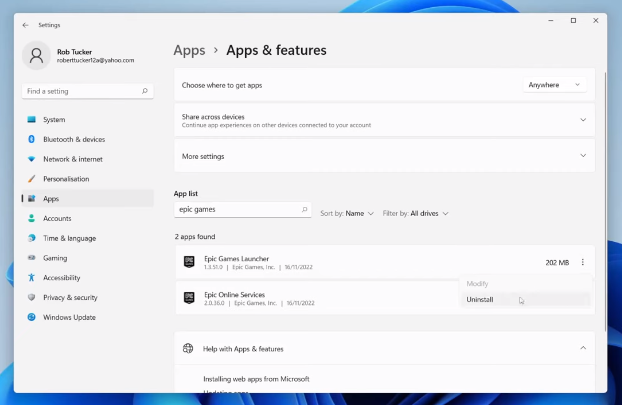Click the Windows Update icon
622x405 pixels.
31,317
